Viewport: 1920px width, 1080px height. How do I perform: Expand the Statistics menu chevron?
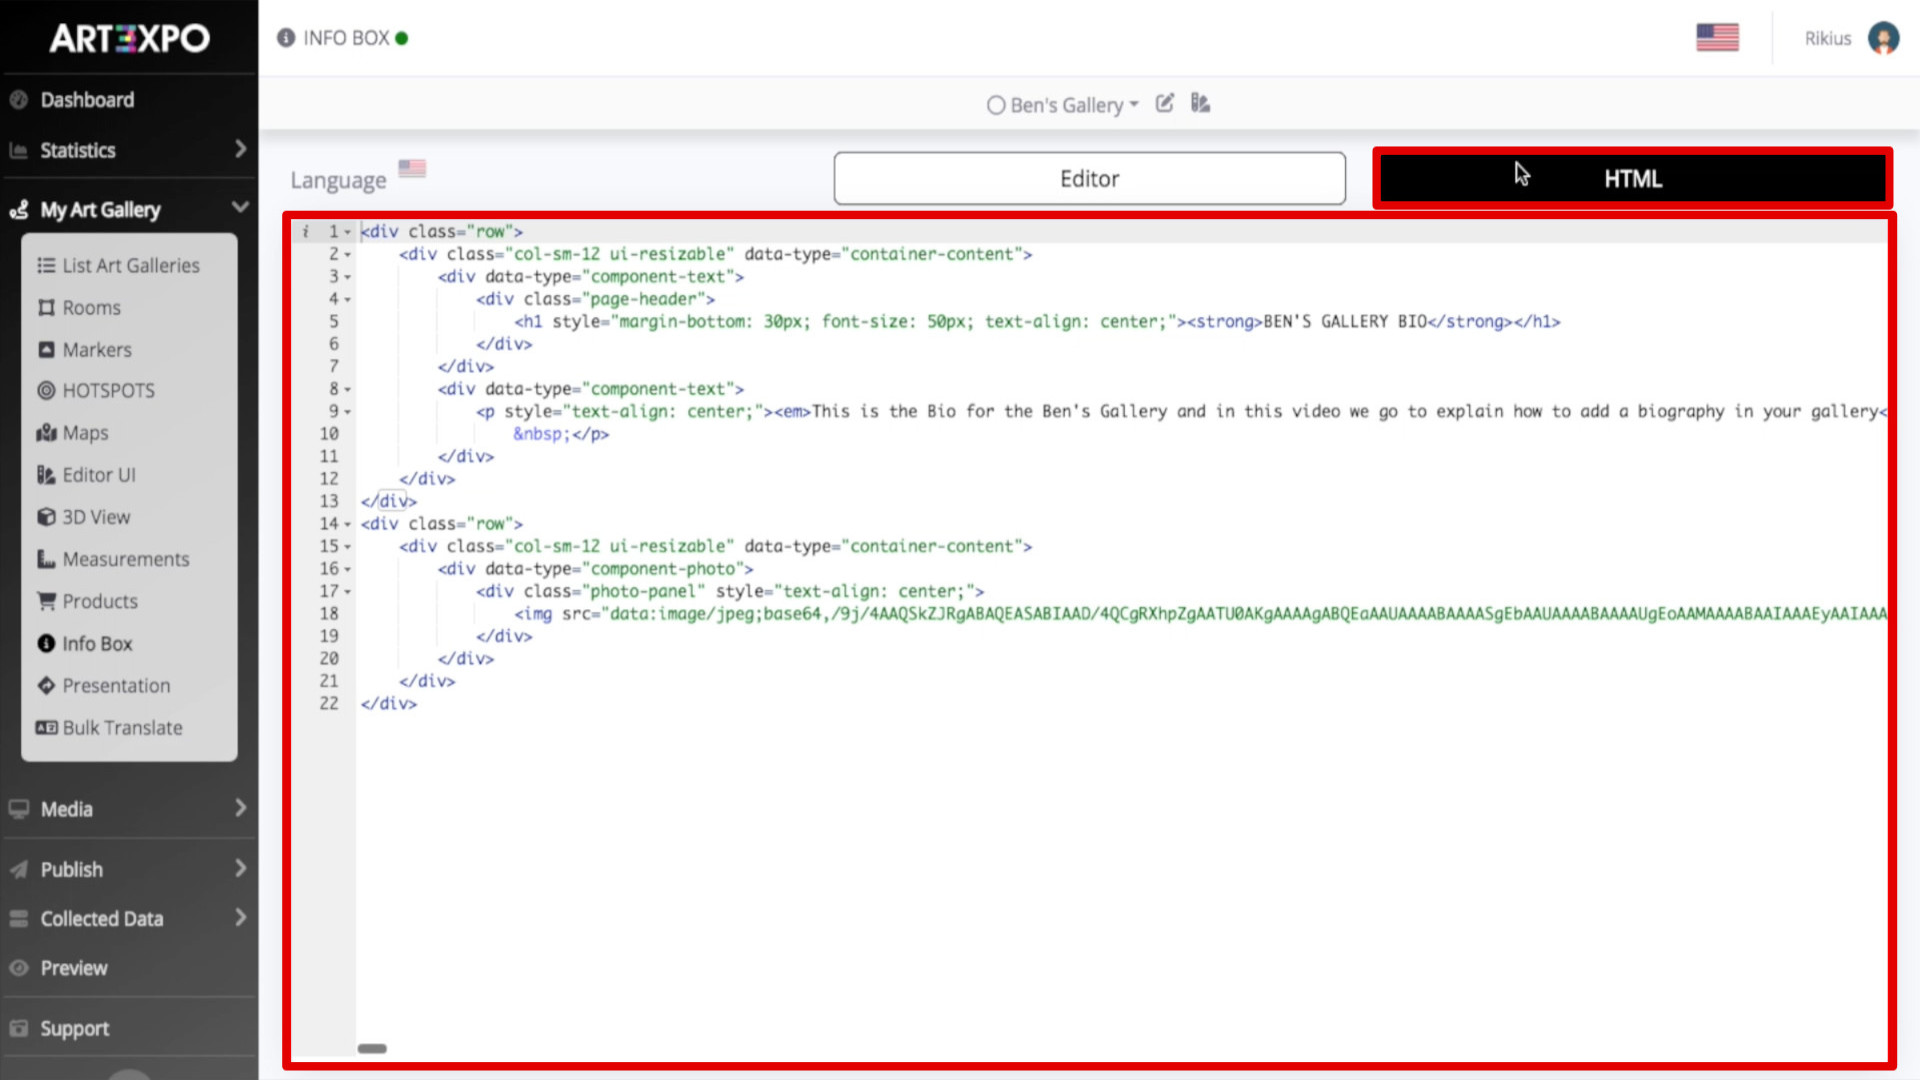pyautogui.click(x=240, y=149)
